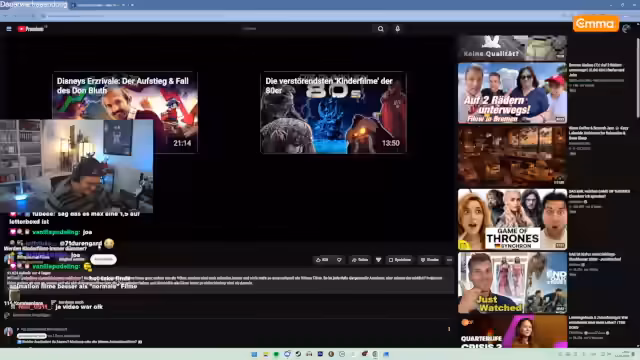The width and height of the screenshot is (640, 360).
Task: Dislike the video with thumbs-down button
Action: point(339,260)
